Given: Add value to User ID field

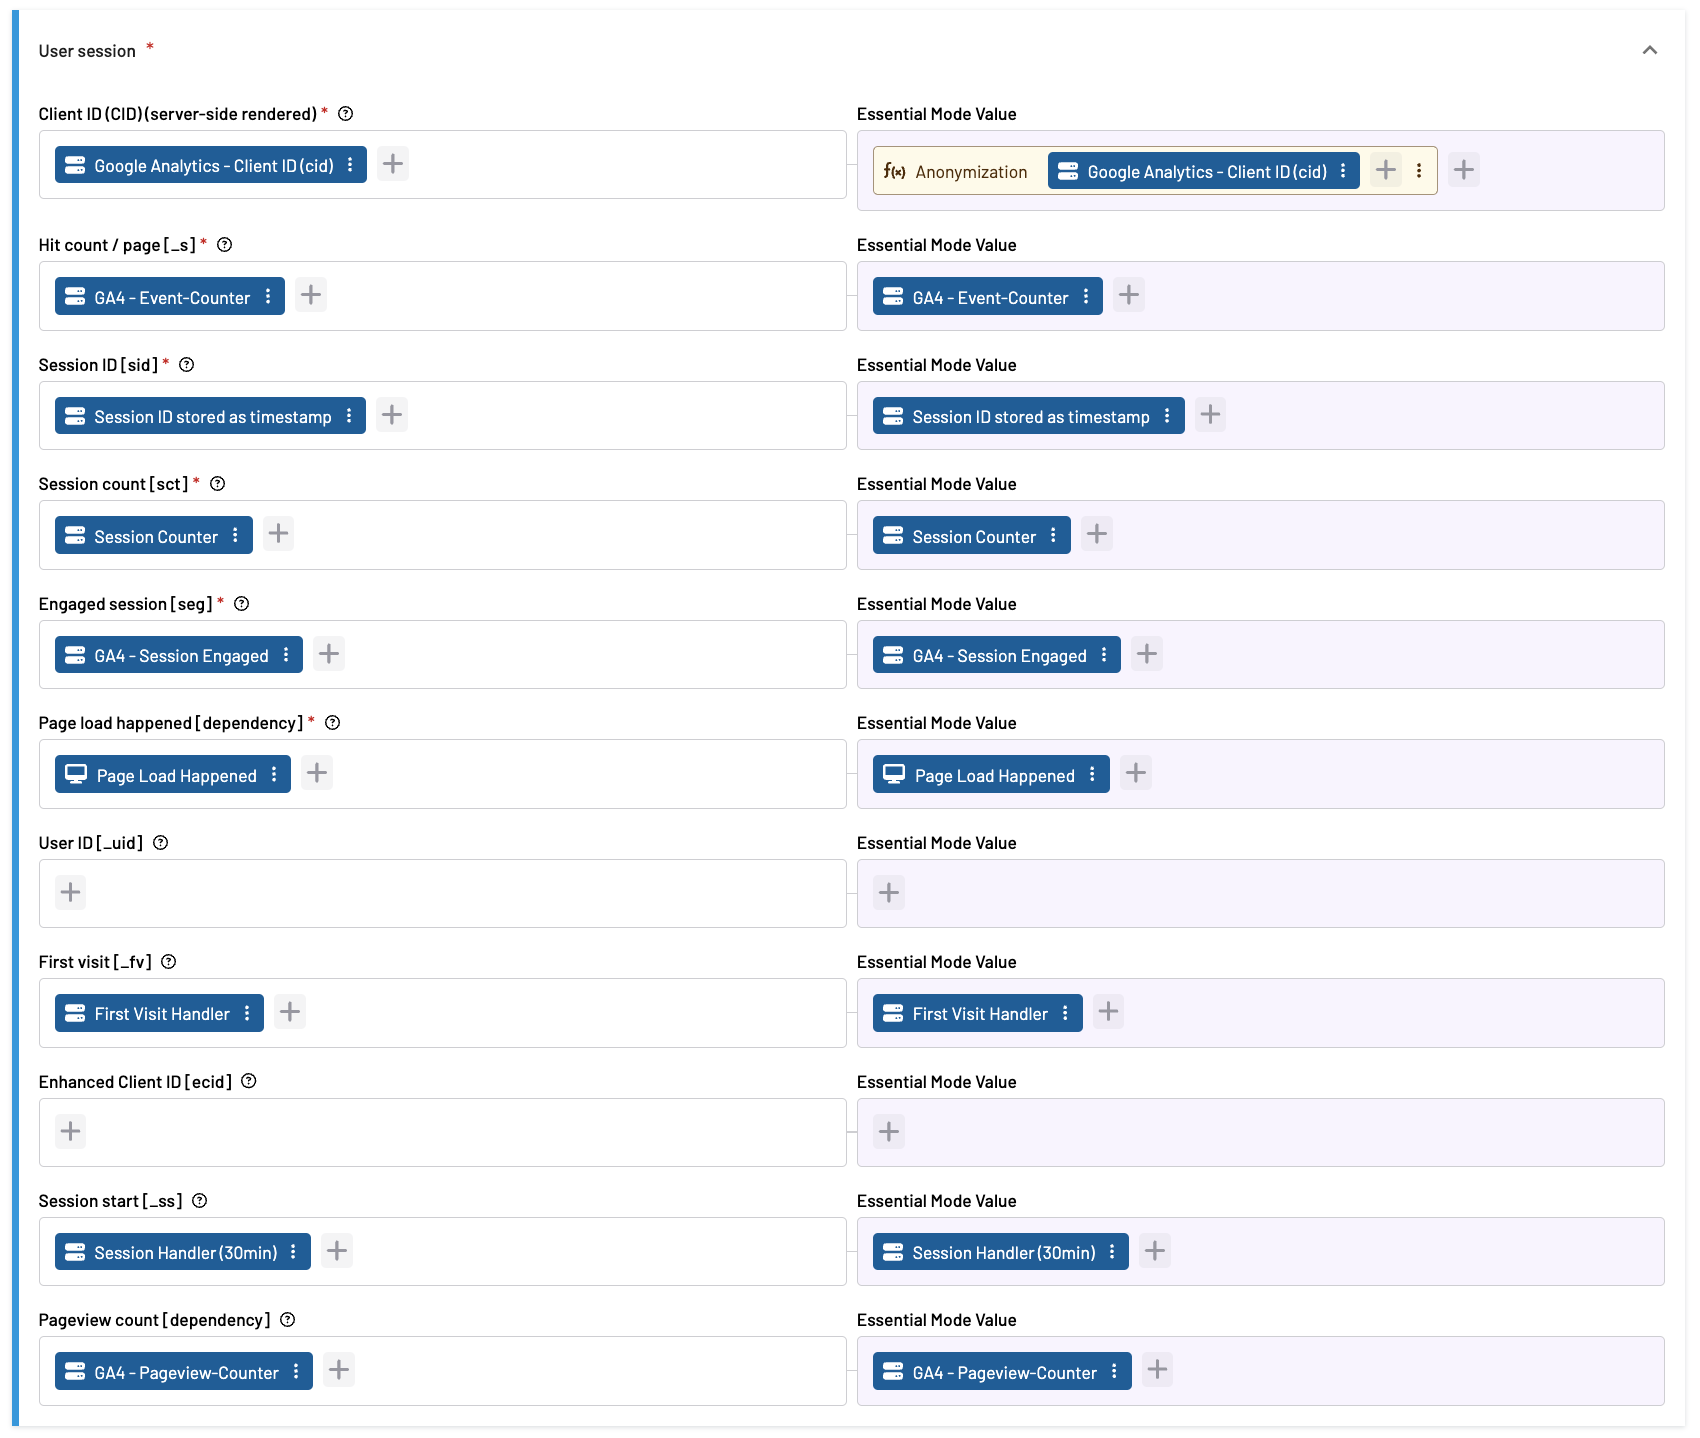Looking at the screenshot, I should tap(70, 892).
